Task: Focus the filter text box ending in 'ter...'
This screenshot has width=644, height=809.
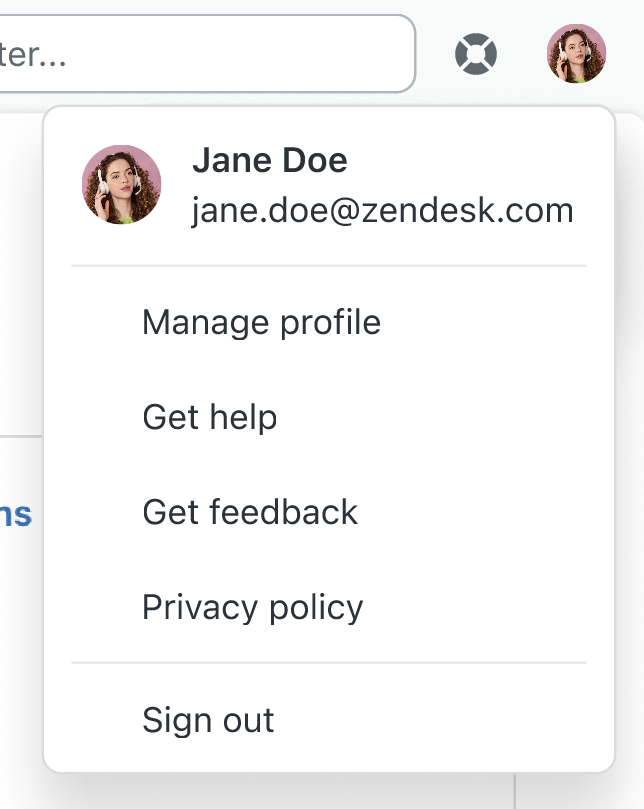Action: point(206,54)
